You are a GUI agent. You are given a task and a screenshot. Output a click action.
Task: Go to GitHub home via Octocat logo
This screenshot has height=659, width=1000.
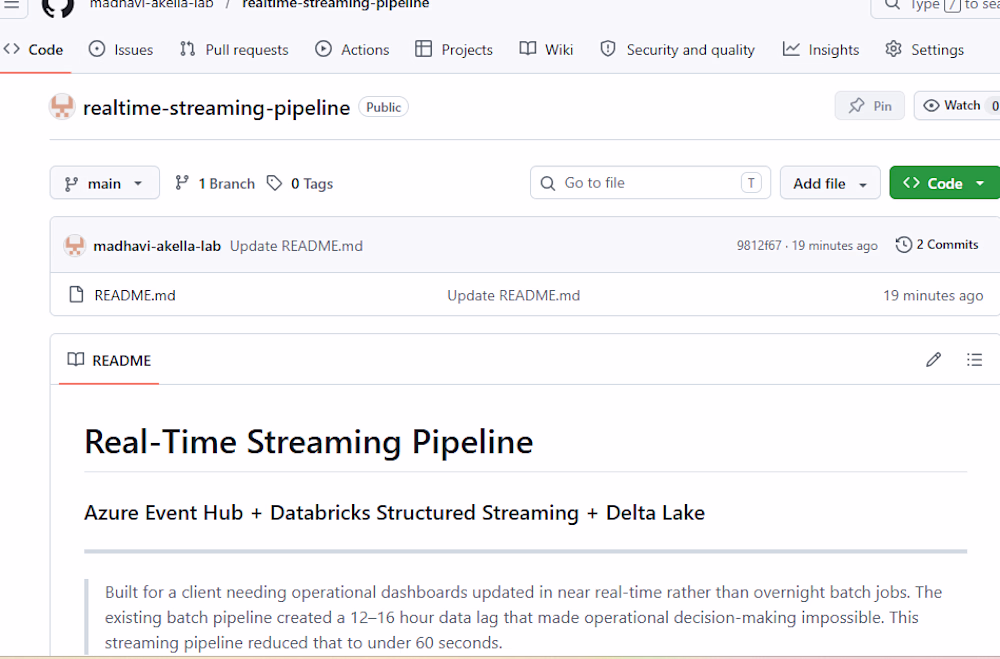click(x=57, y=6)
